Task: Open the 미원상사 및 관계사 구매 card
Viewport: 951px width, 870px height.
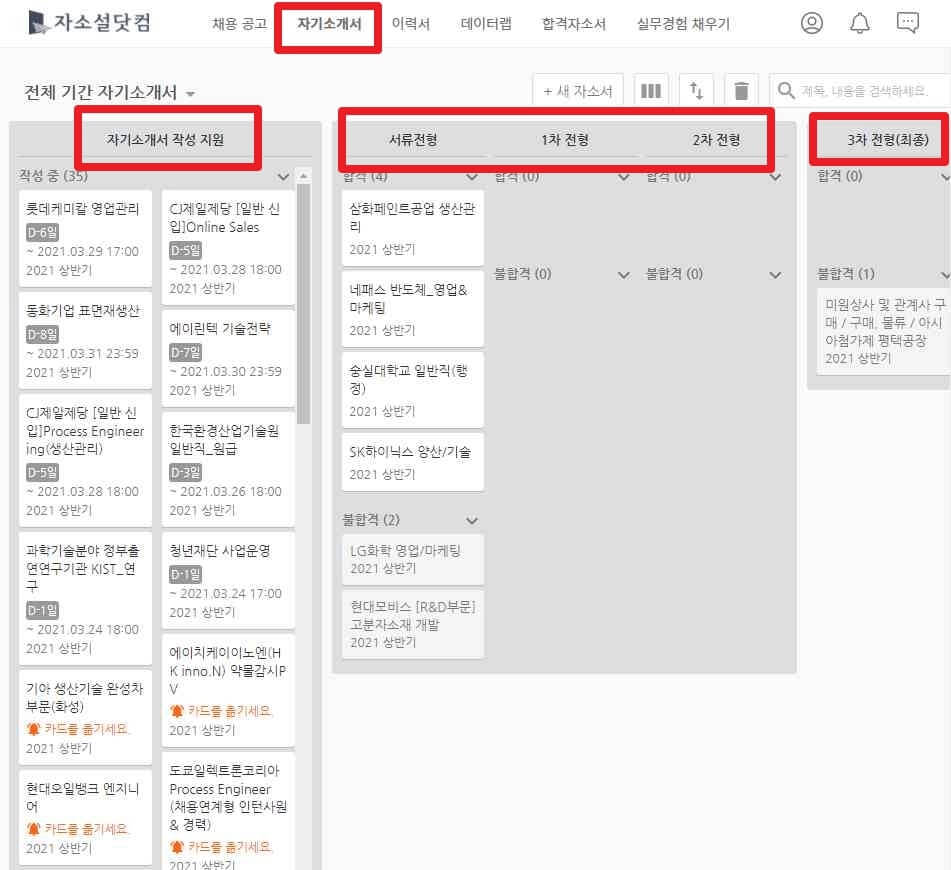Action: pyautogui.click(x=884, y=331)
